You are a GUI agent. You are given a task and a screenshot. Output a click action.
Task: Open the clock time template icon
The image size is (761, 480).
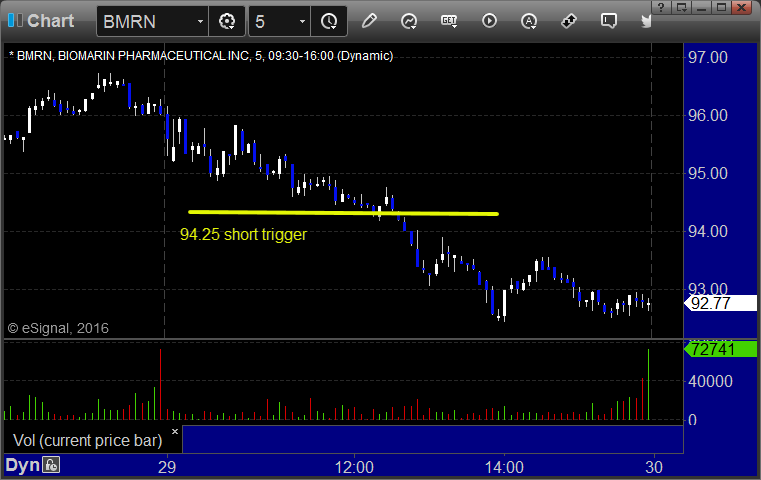click(x=329, y=21)
